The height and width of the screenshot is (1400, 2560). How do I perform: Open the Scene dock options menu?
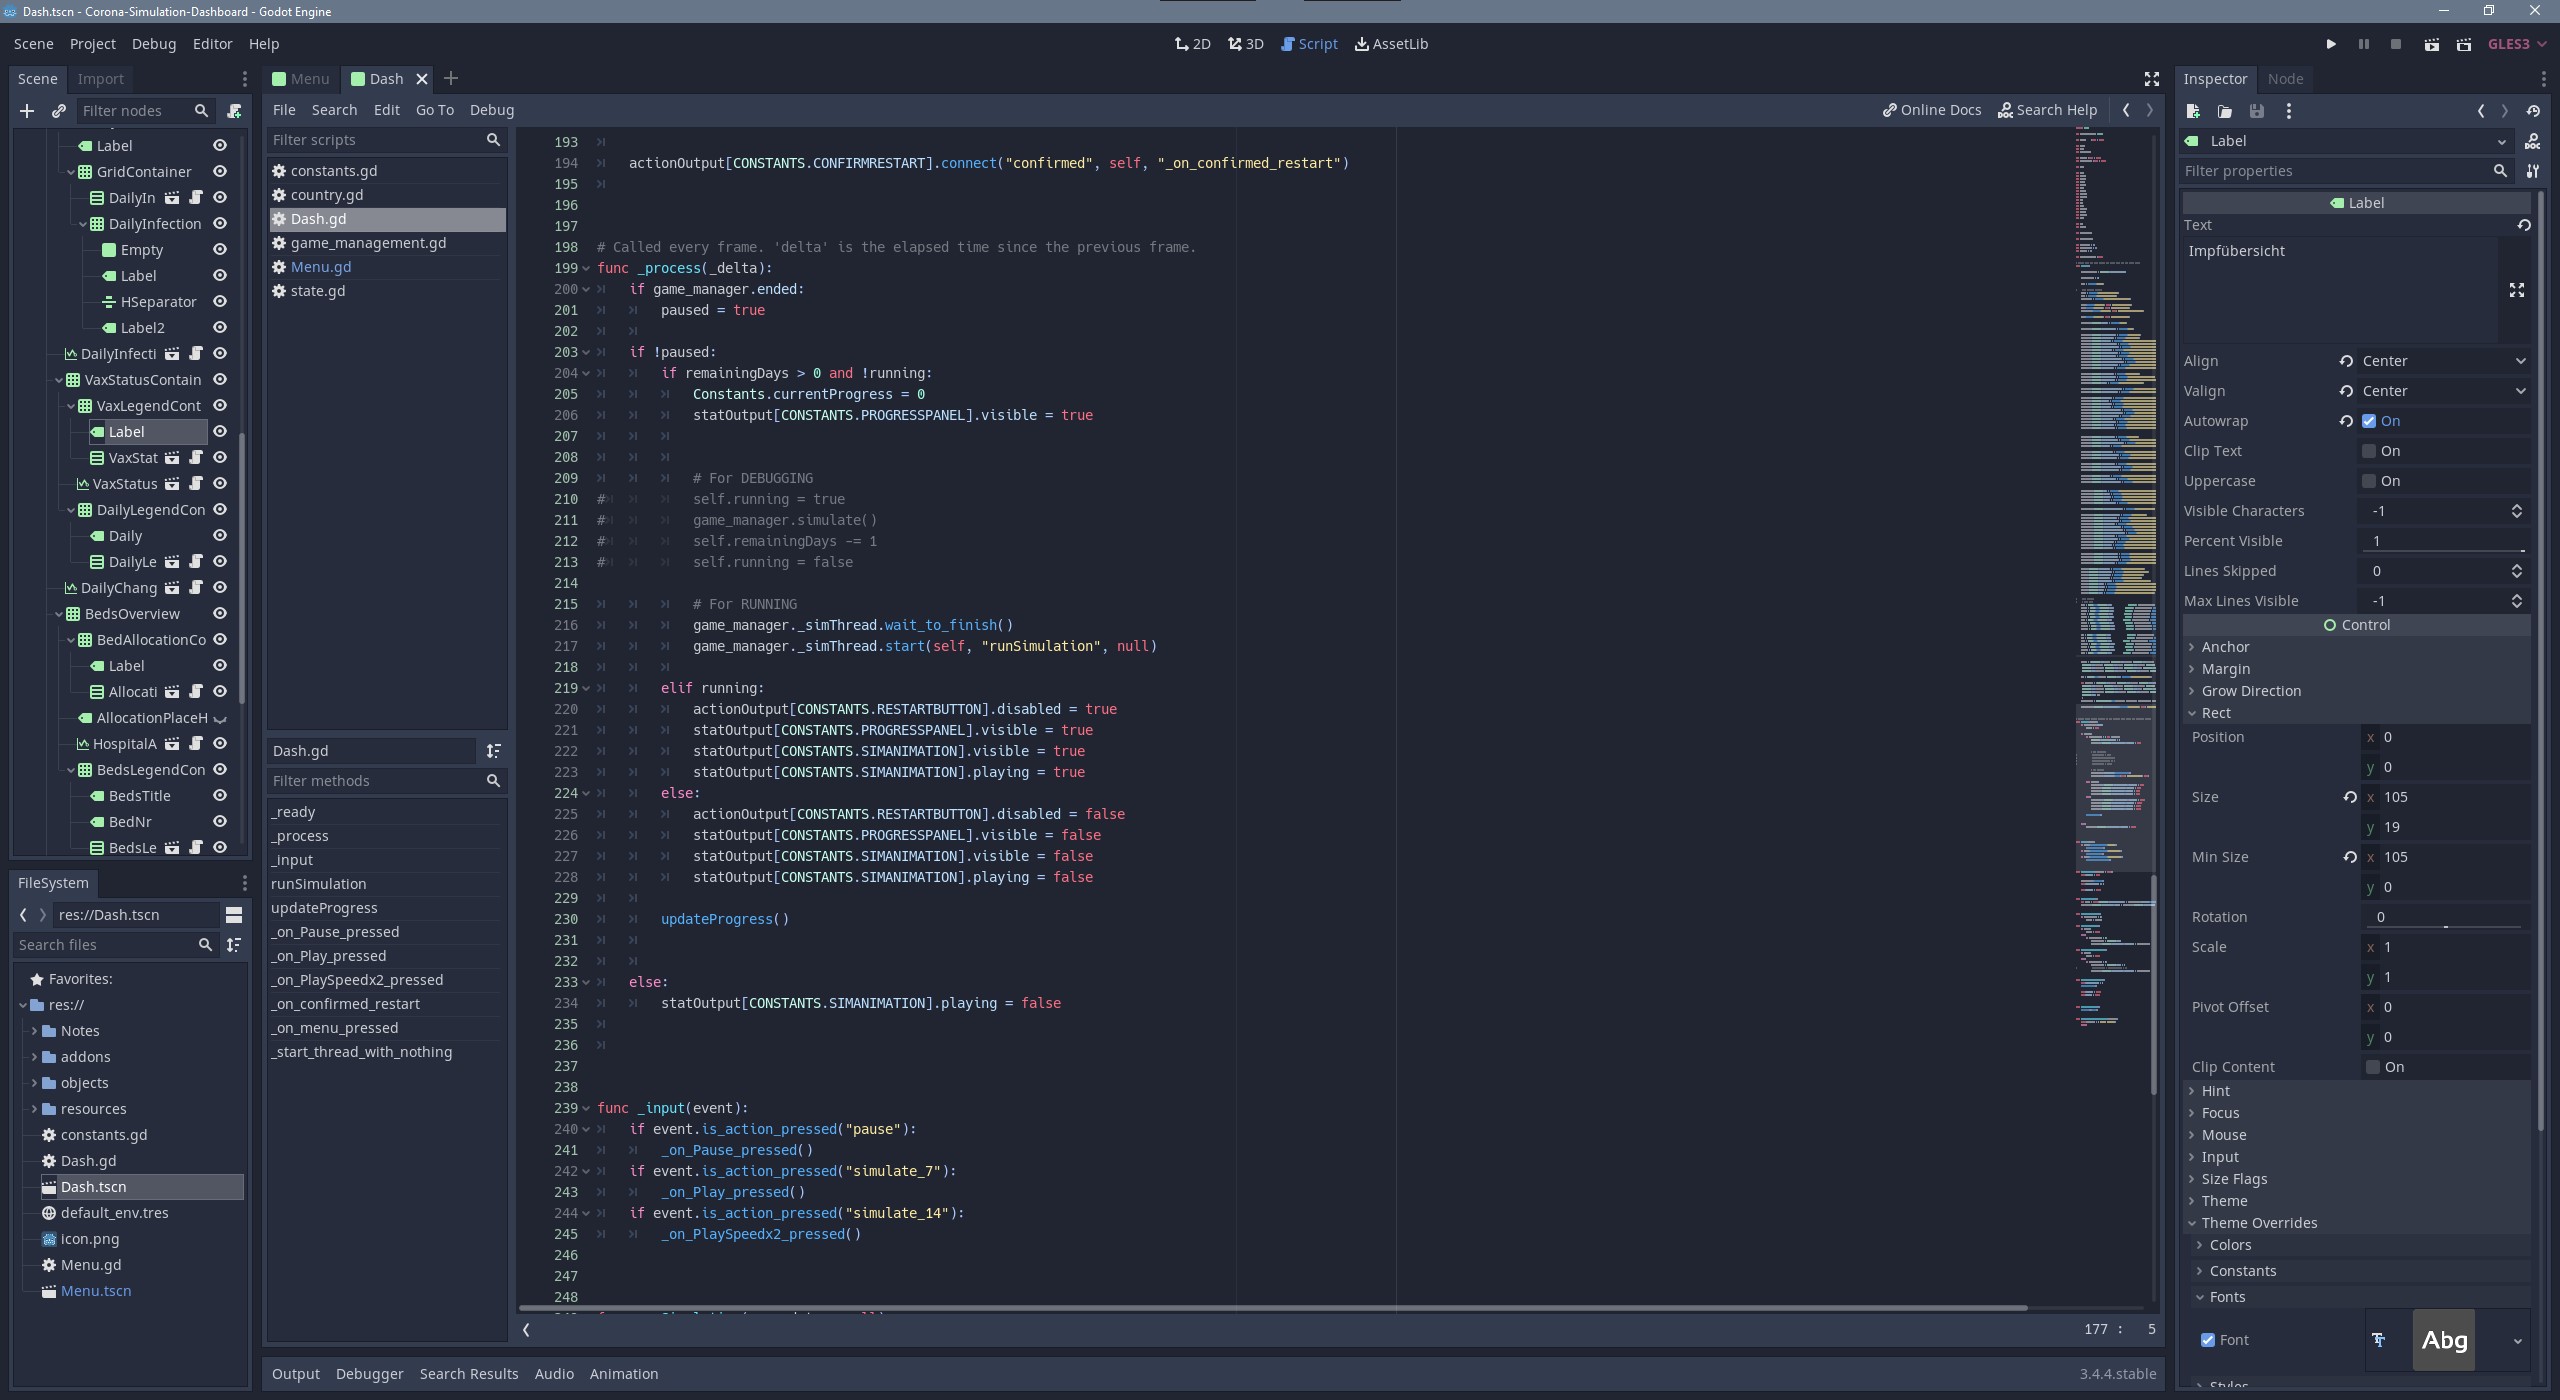(244, 79)
